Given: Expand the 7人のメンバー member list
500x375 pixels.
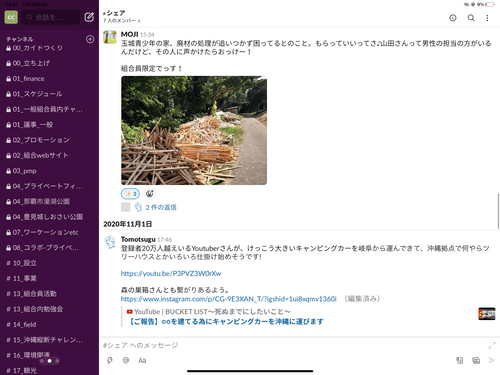Looking at the screenshot, I should 121,21.
